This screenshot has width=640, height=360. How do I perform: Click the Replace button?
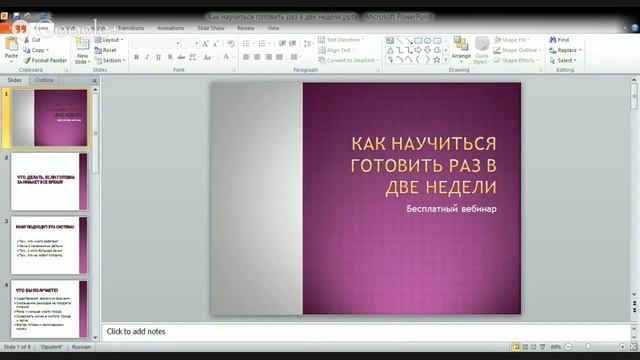566,50
